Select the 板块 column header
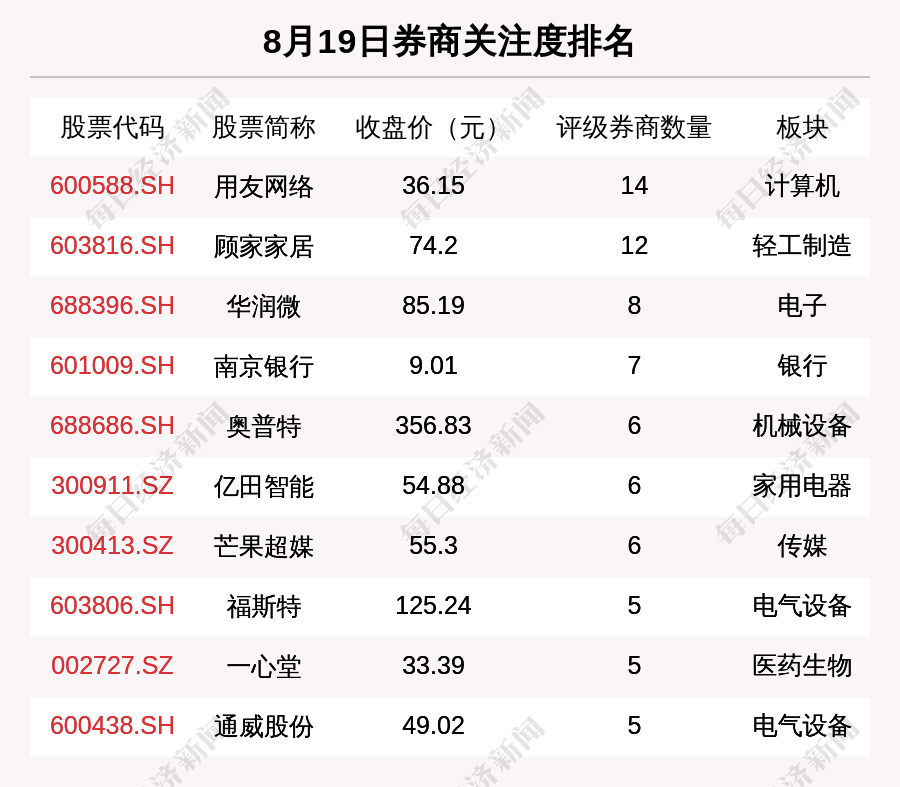Image resolution: width=900 pixels, height=787 pixels. click(802, 127)
